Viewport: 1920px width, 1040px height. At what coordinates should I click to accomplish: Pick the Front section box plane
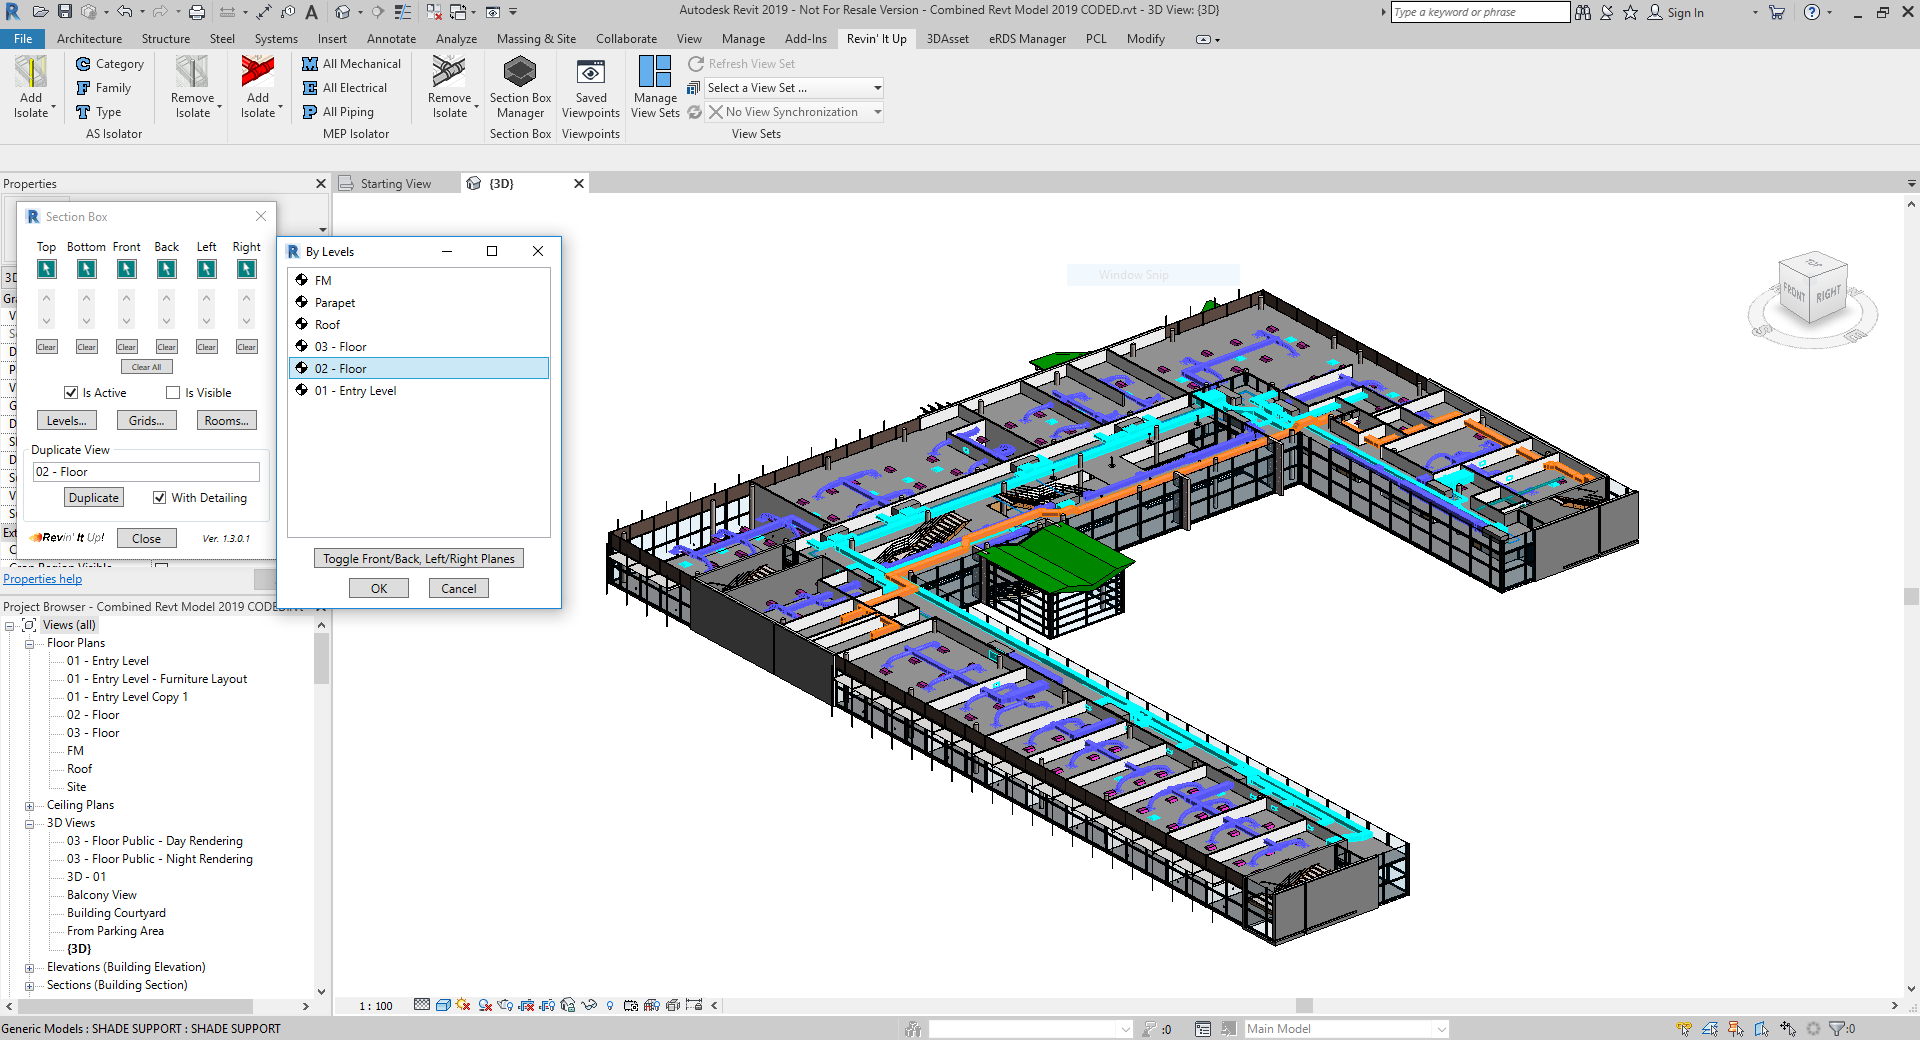pos(127,269)
